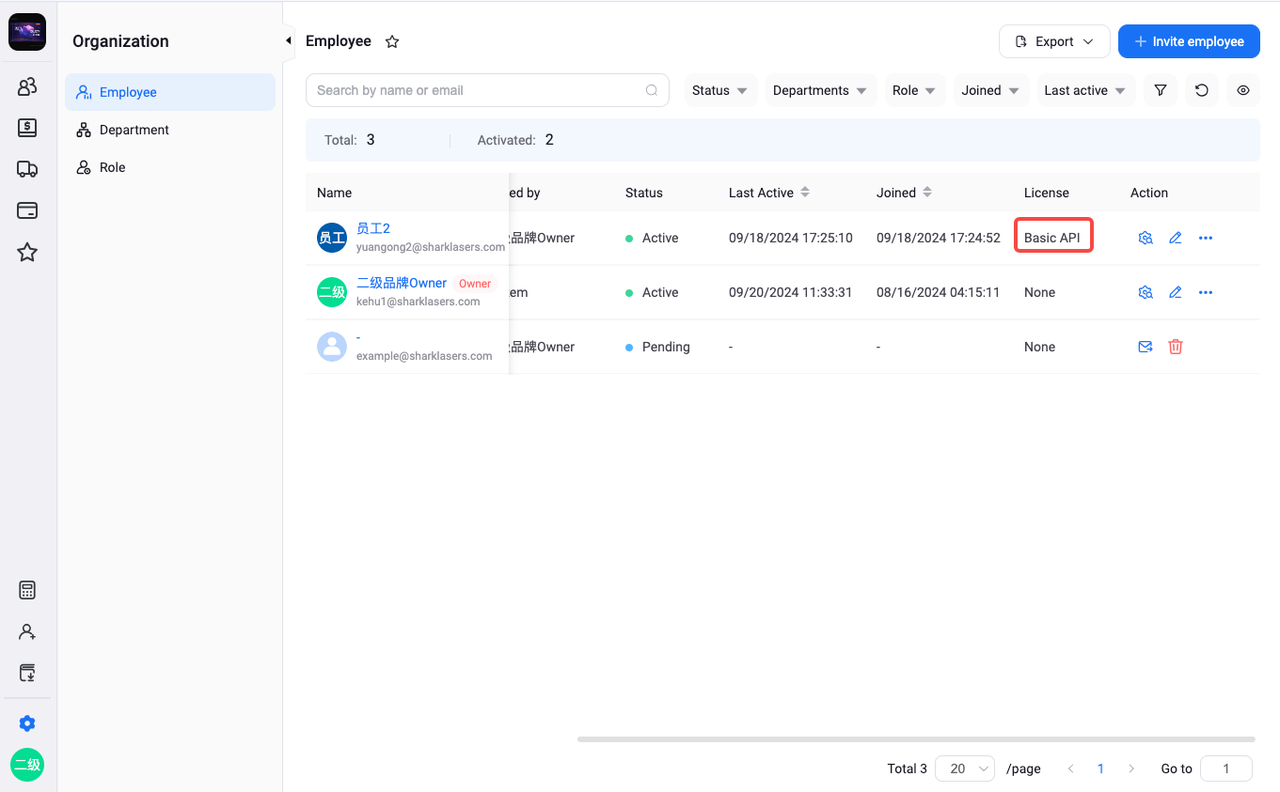Viewport: 1280px width, 792px height.
Task: Click the 员工 blue avatar in first row
Action: (331, 238)
